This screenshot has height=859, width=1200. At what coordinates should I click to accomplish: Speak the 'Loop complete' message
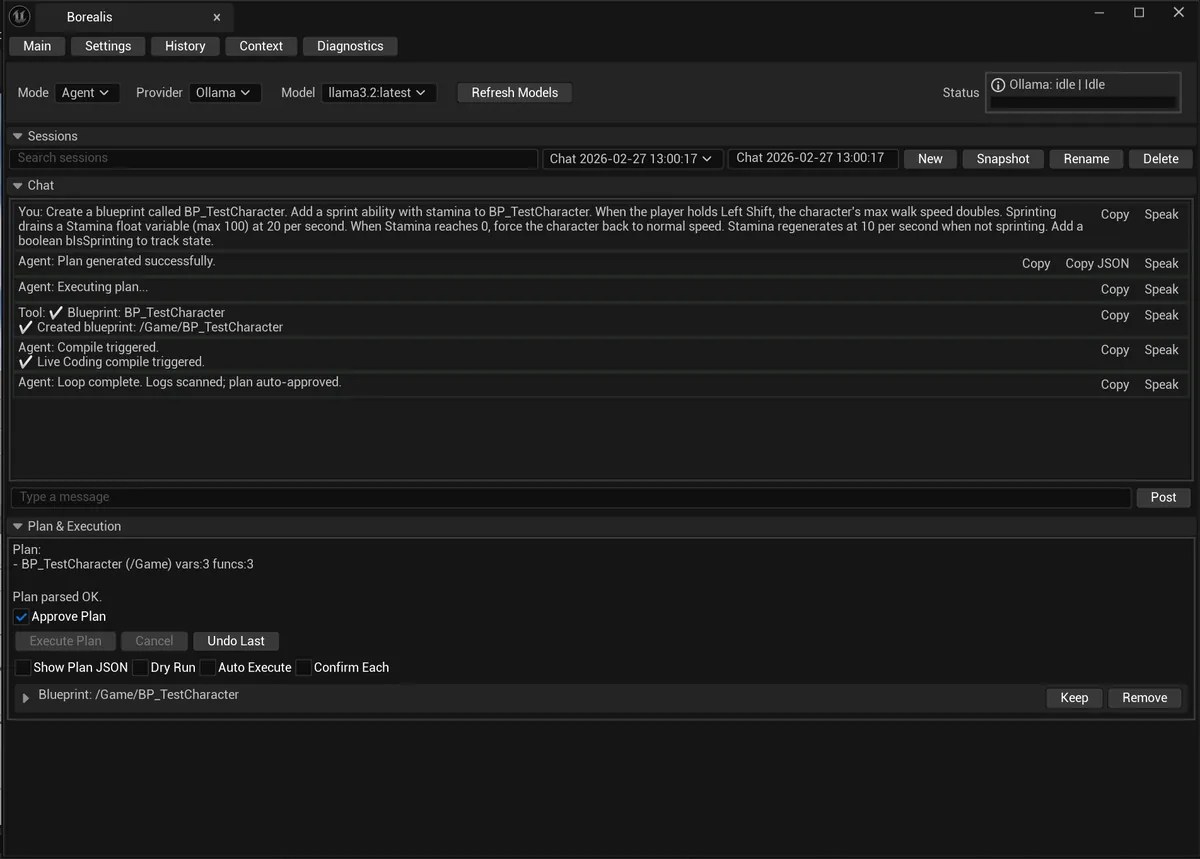click(1161, 385)
